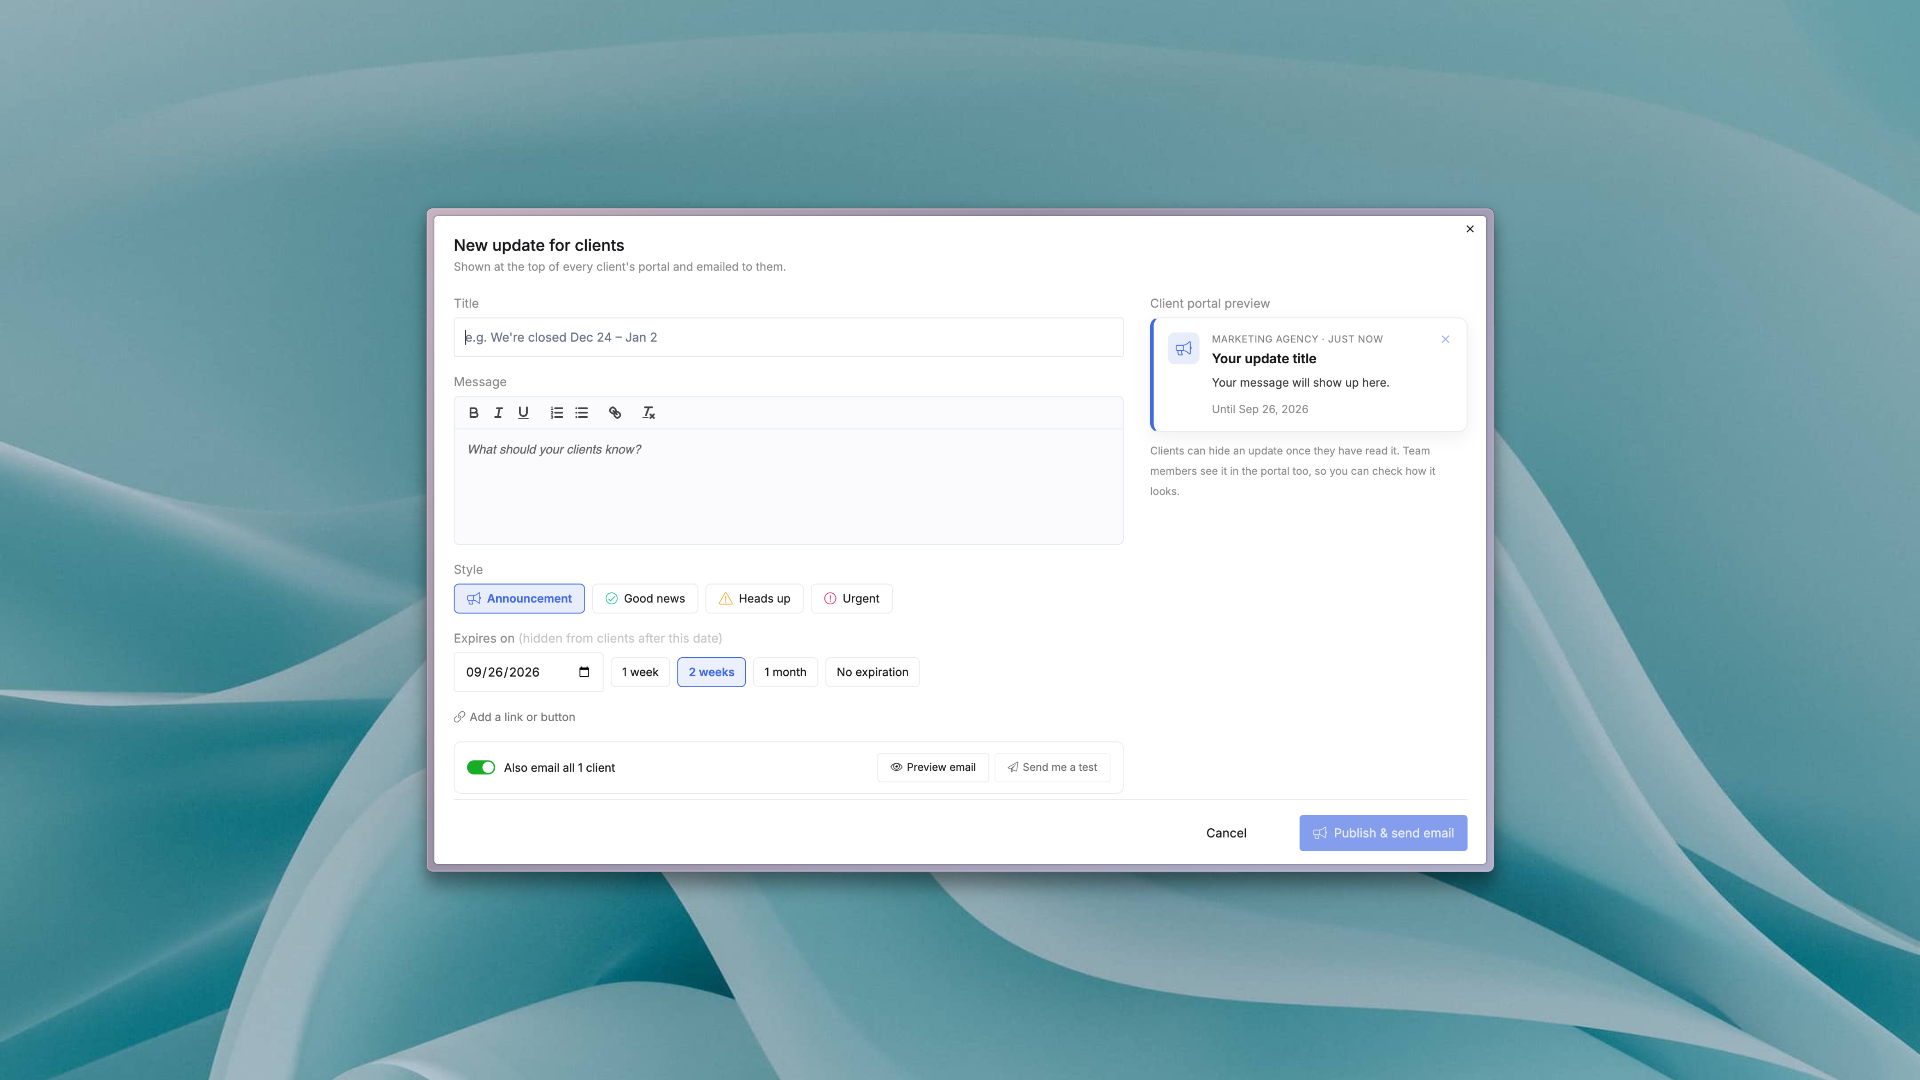Select the Good news style

pyautogui.click(x=645, y=599)
